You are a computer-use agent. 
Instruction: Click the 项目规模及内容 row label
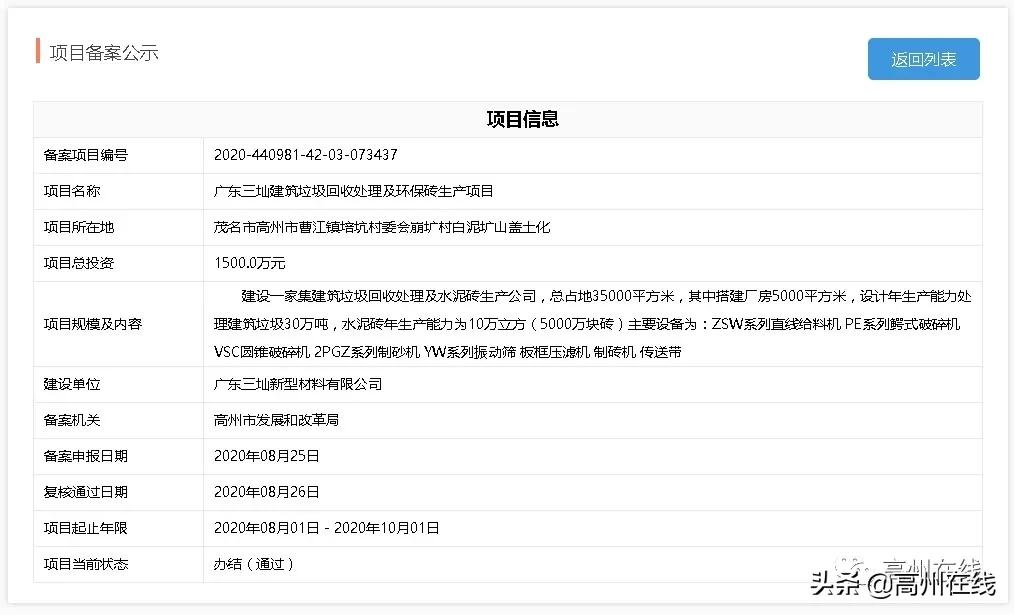coord(82,323)
